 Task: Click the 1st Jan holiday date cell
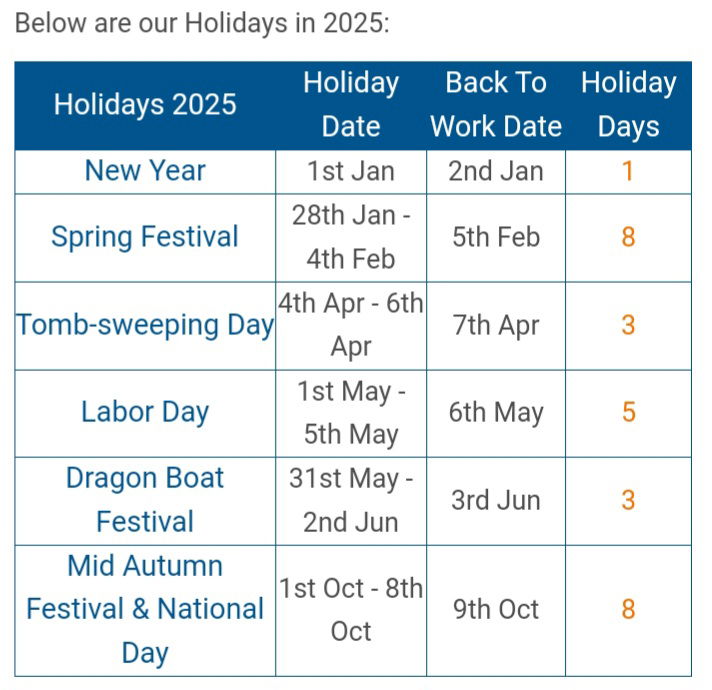point(351,170)
